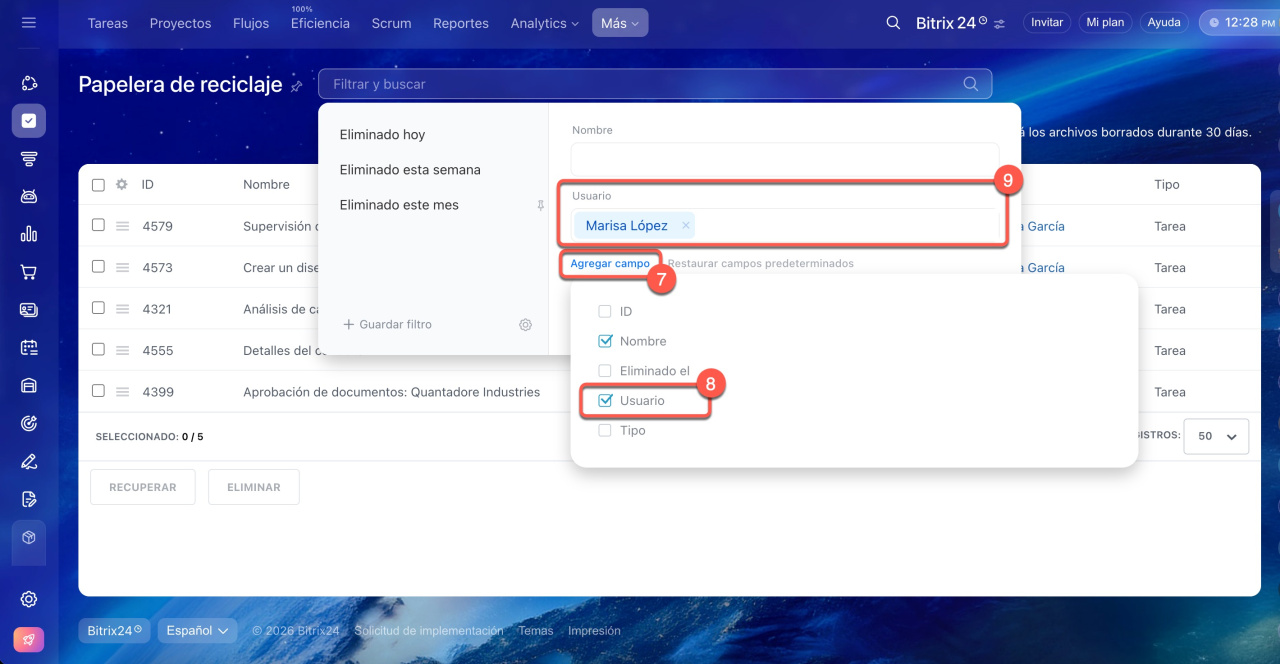Image resolution: width=1280 pixels, height=664 pixels.
Task: Select the Eliminado esta semana filter
Action: pyautogui.click(x=410, y=170)
